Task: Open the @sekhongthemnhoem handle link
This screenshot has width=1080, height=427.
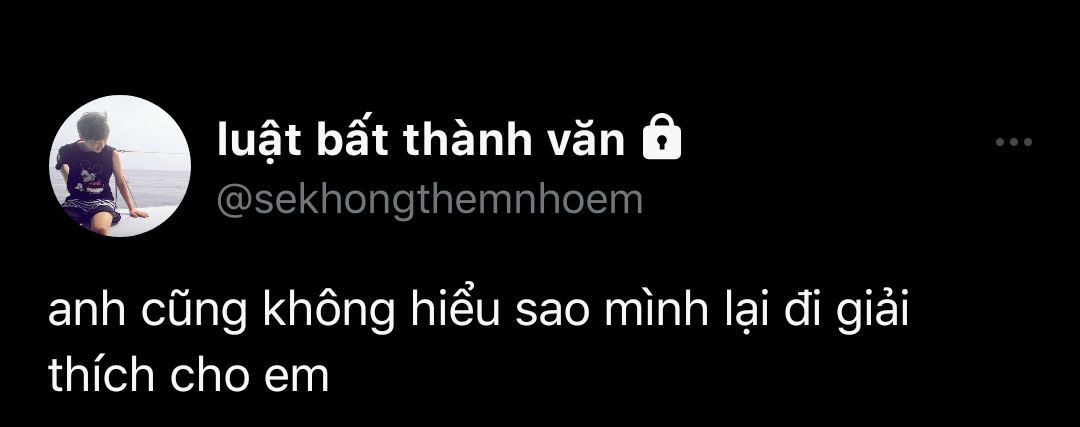Action: pos(430,200)
